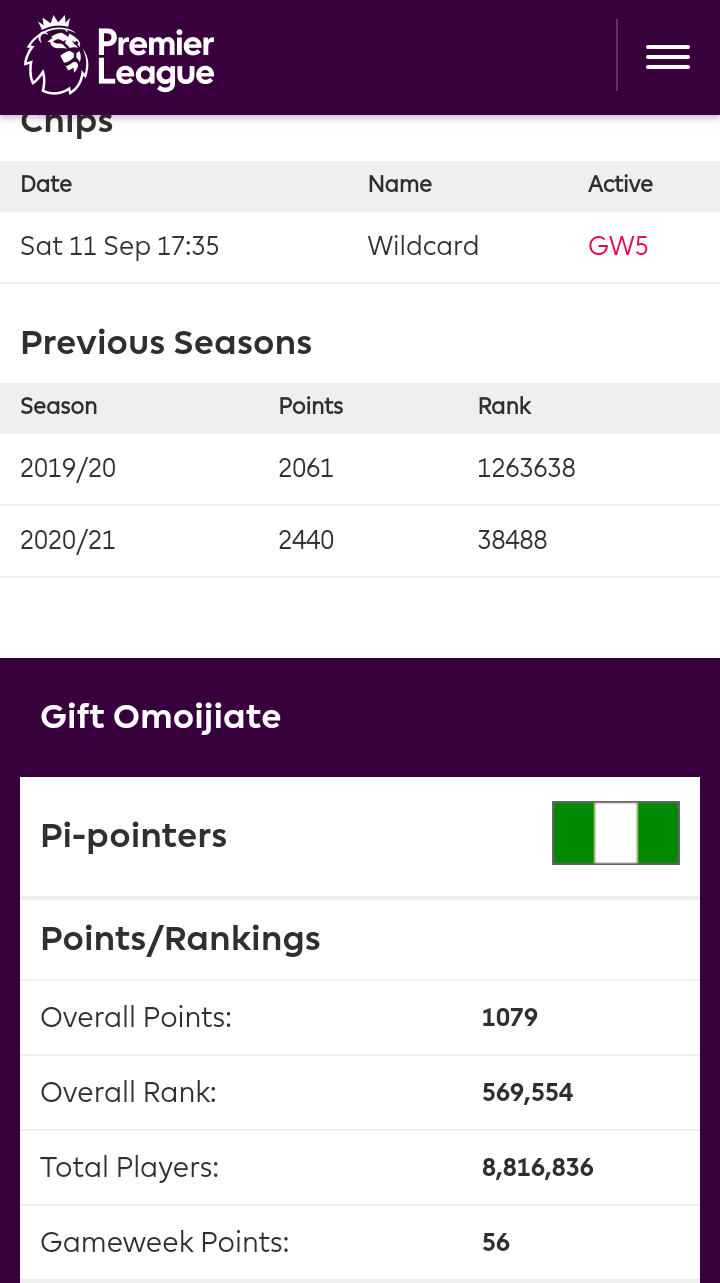Screen dimensions: 720x1283
Task: Click the Name column header in Chips
Action: [x=400, y=184]
